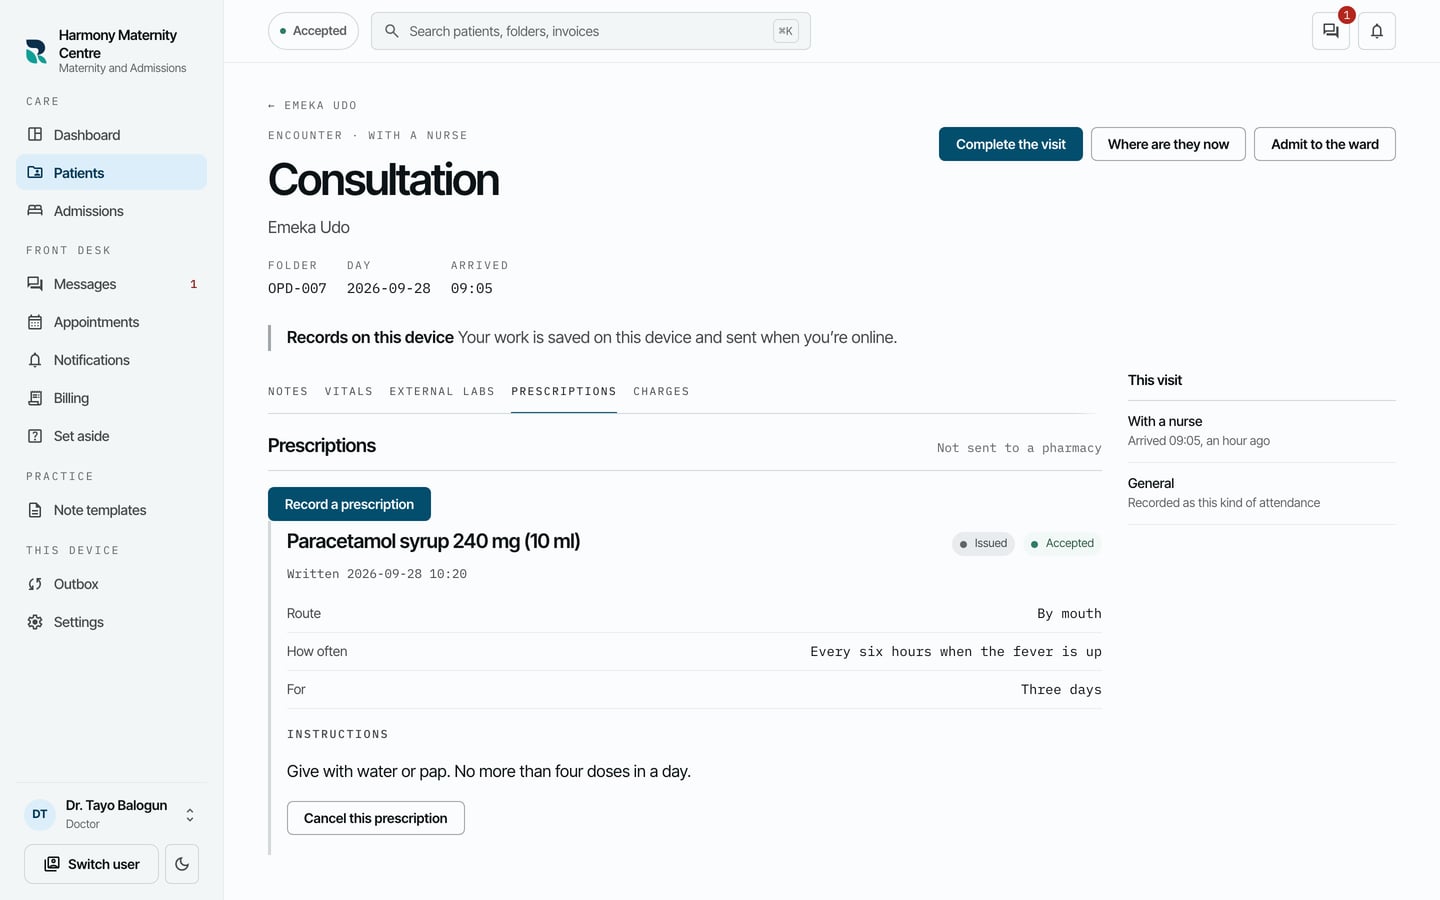Click Admit to the ward button
The image size is (1440, 900).
pos(1325,144)
